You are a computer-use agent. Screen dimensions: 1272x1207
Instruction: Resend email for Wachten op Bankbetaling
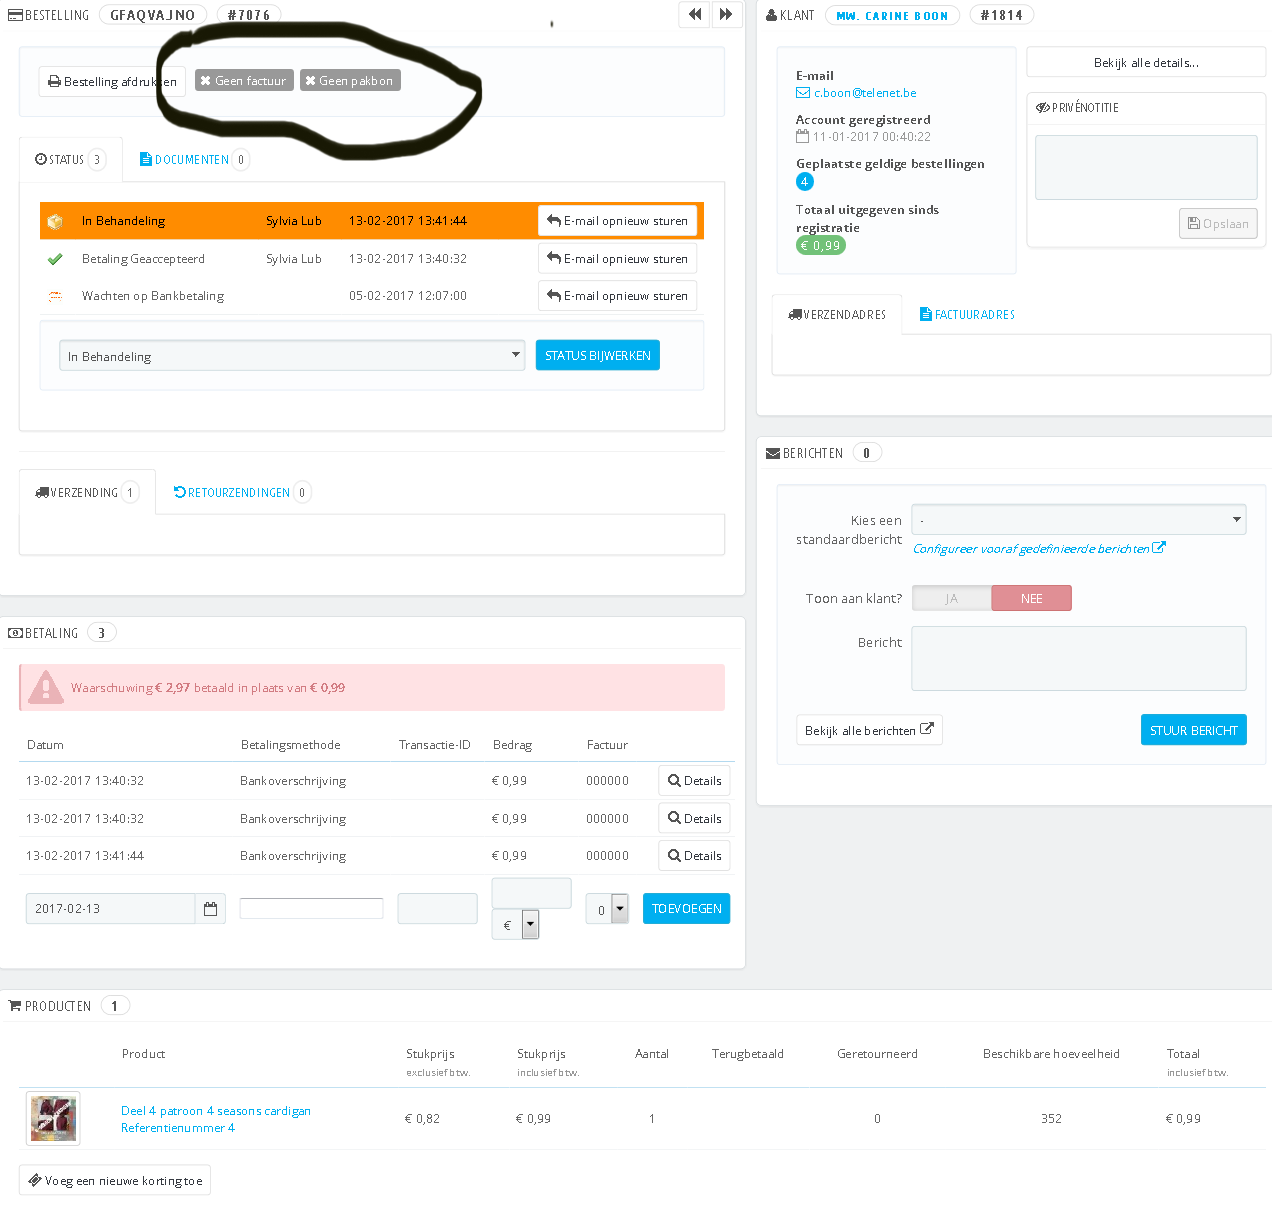(x=617, y=296)
